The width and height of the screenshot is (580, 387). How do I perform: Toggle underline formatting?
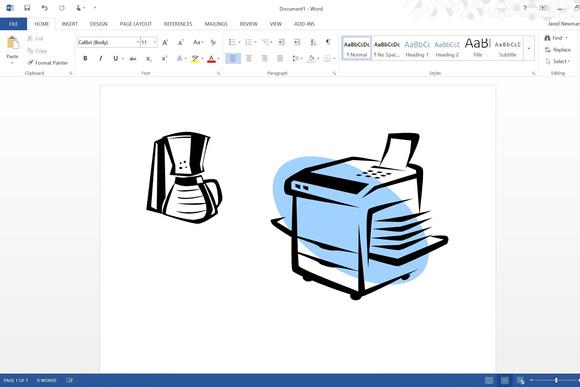pos(116,58)
